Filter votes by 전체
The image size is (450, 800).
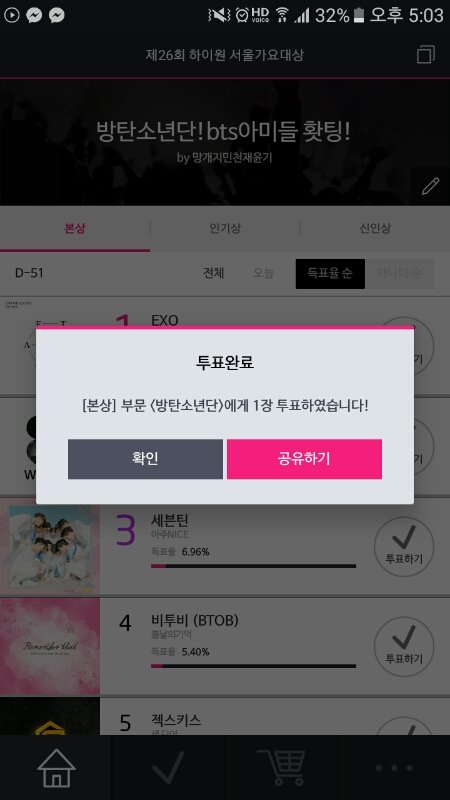pos(213,273)
